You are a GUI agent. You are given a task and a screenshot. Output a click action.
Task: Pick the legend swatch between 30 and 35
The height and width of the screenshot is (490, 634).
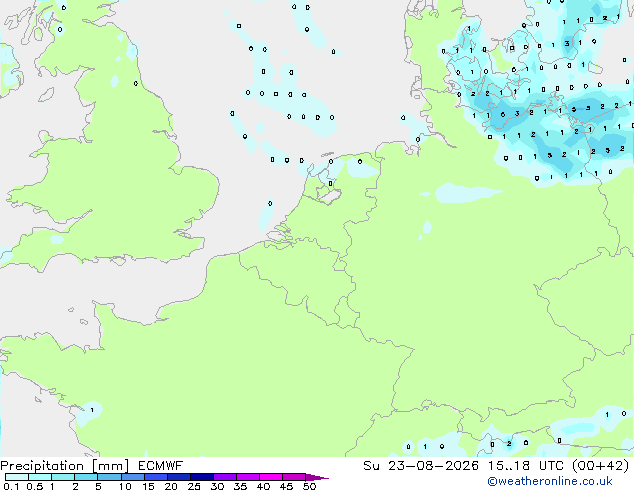point(225,477)
